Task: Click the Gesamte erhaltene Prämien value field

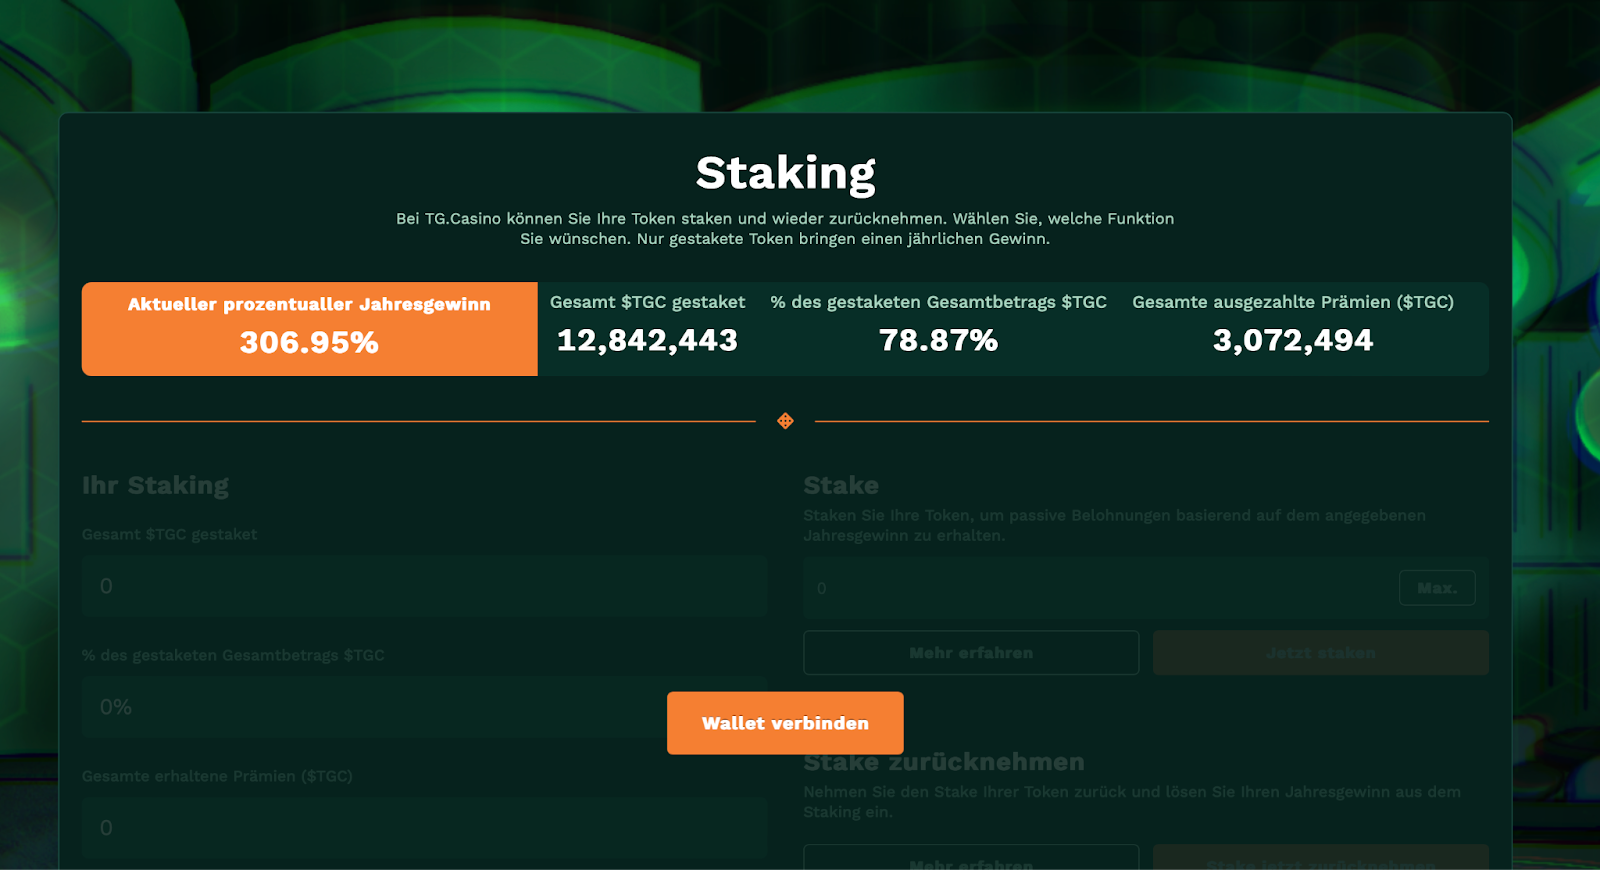Action: tap(424, 828)
